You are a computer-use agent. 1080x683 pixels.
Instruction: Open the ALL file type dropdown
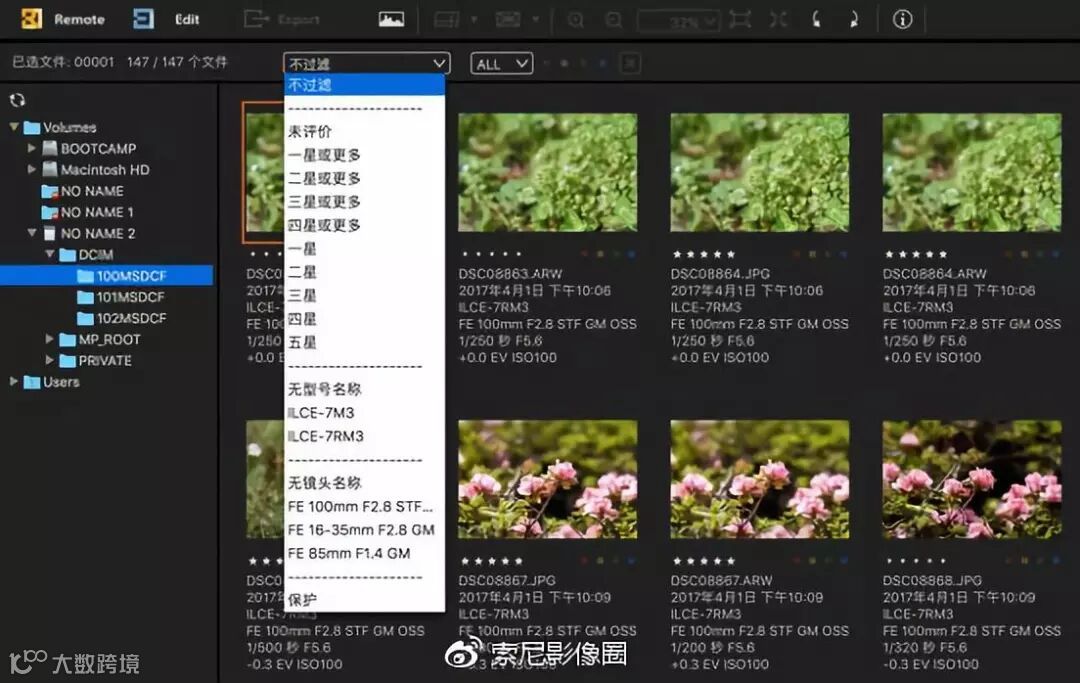pos(501,64)
